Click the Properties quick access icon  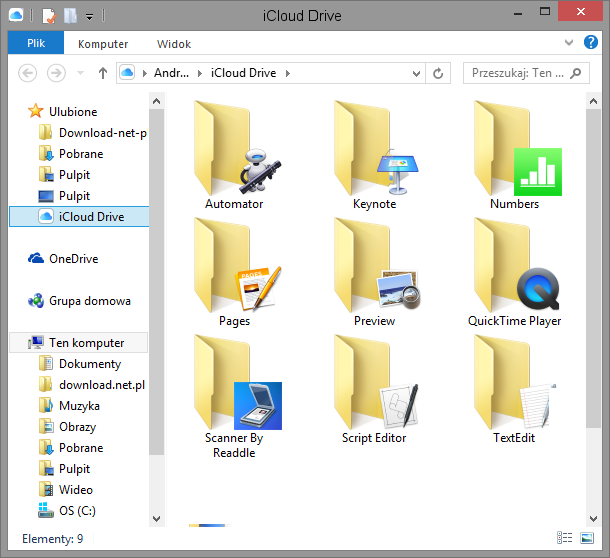point(49,16)
